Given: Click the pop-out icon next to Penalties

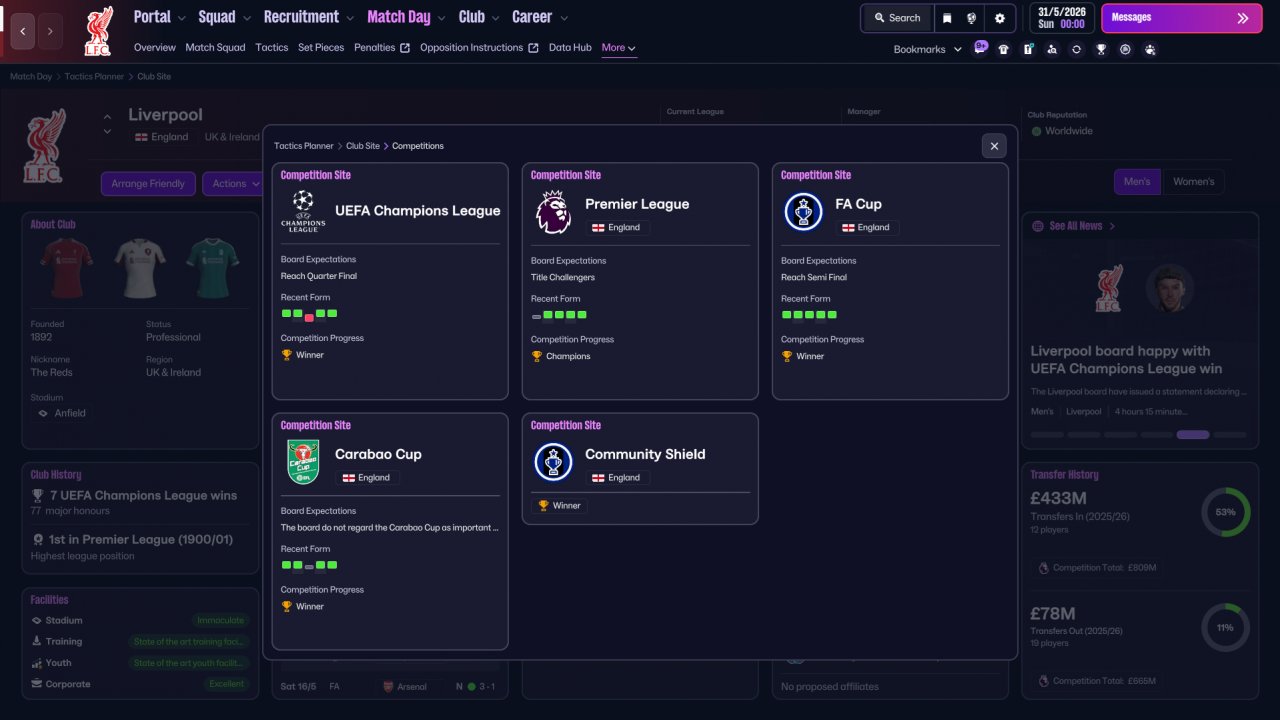Looking at the screenshot, I should [x=405, y=48].
